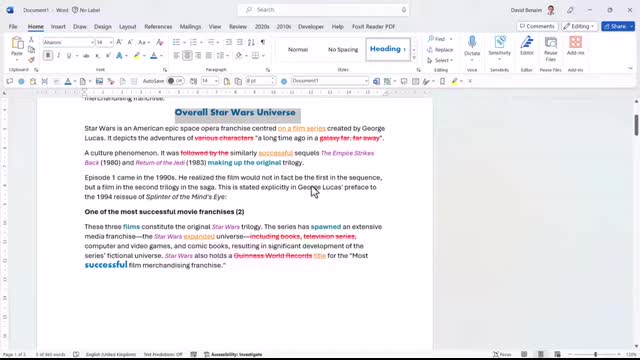The width and height of the screenshot is (640, 360).
Task: Click in the Search box
Action: coord(323,10)
